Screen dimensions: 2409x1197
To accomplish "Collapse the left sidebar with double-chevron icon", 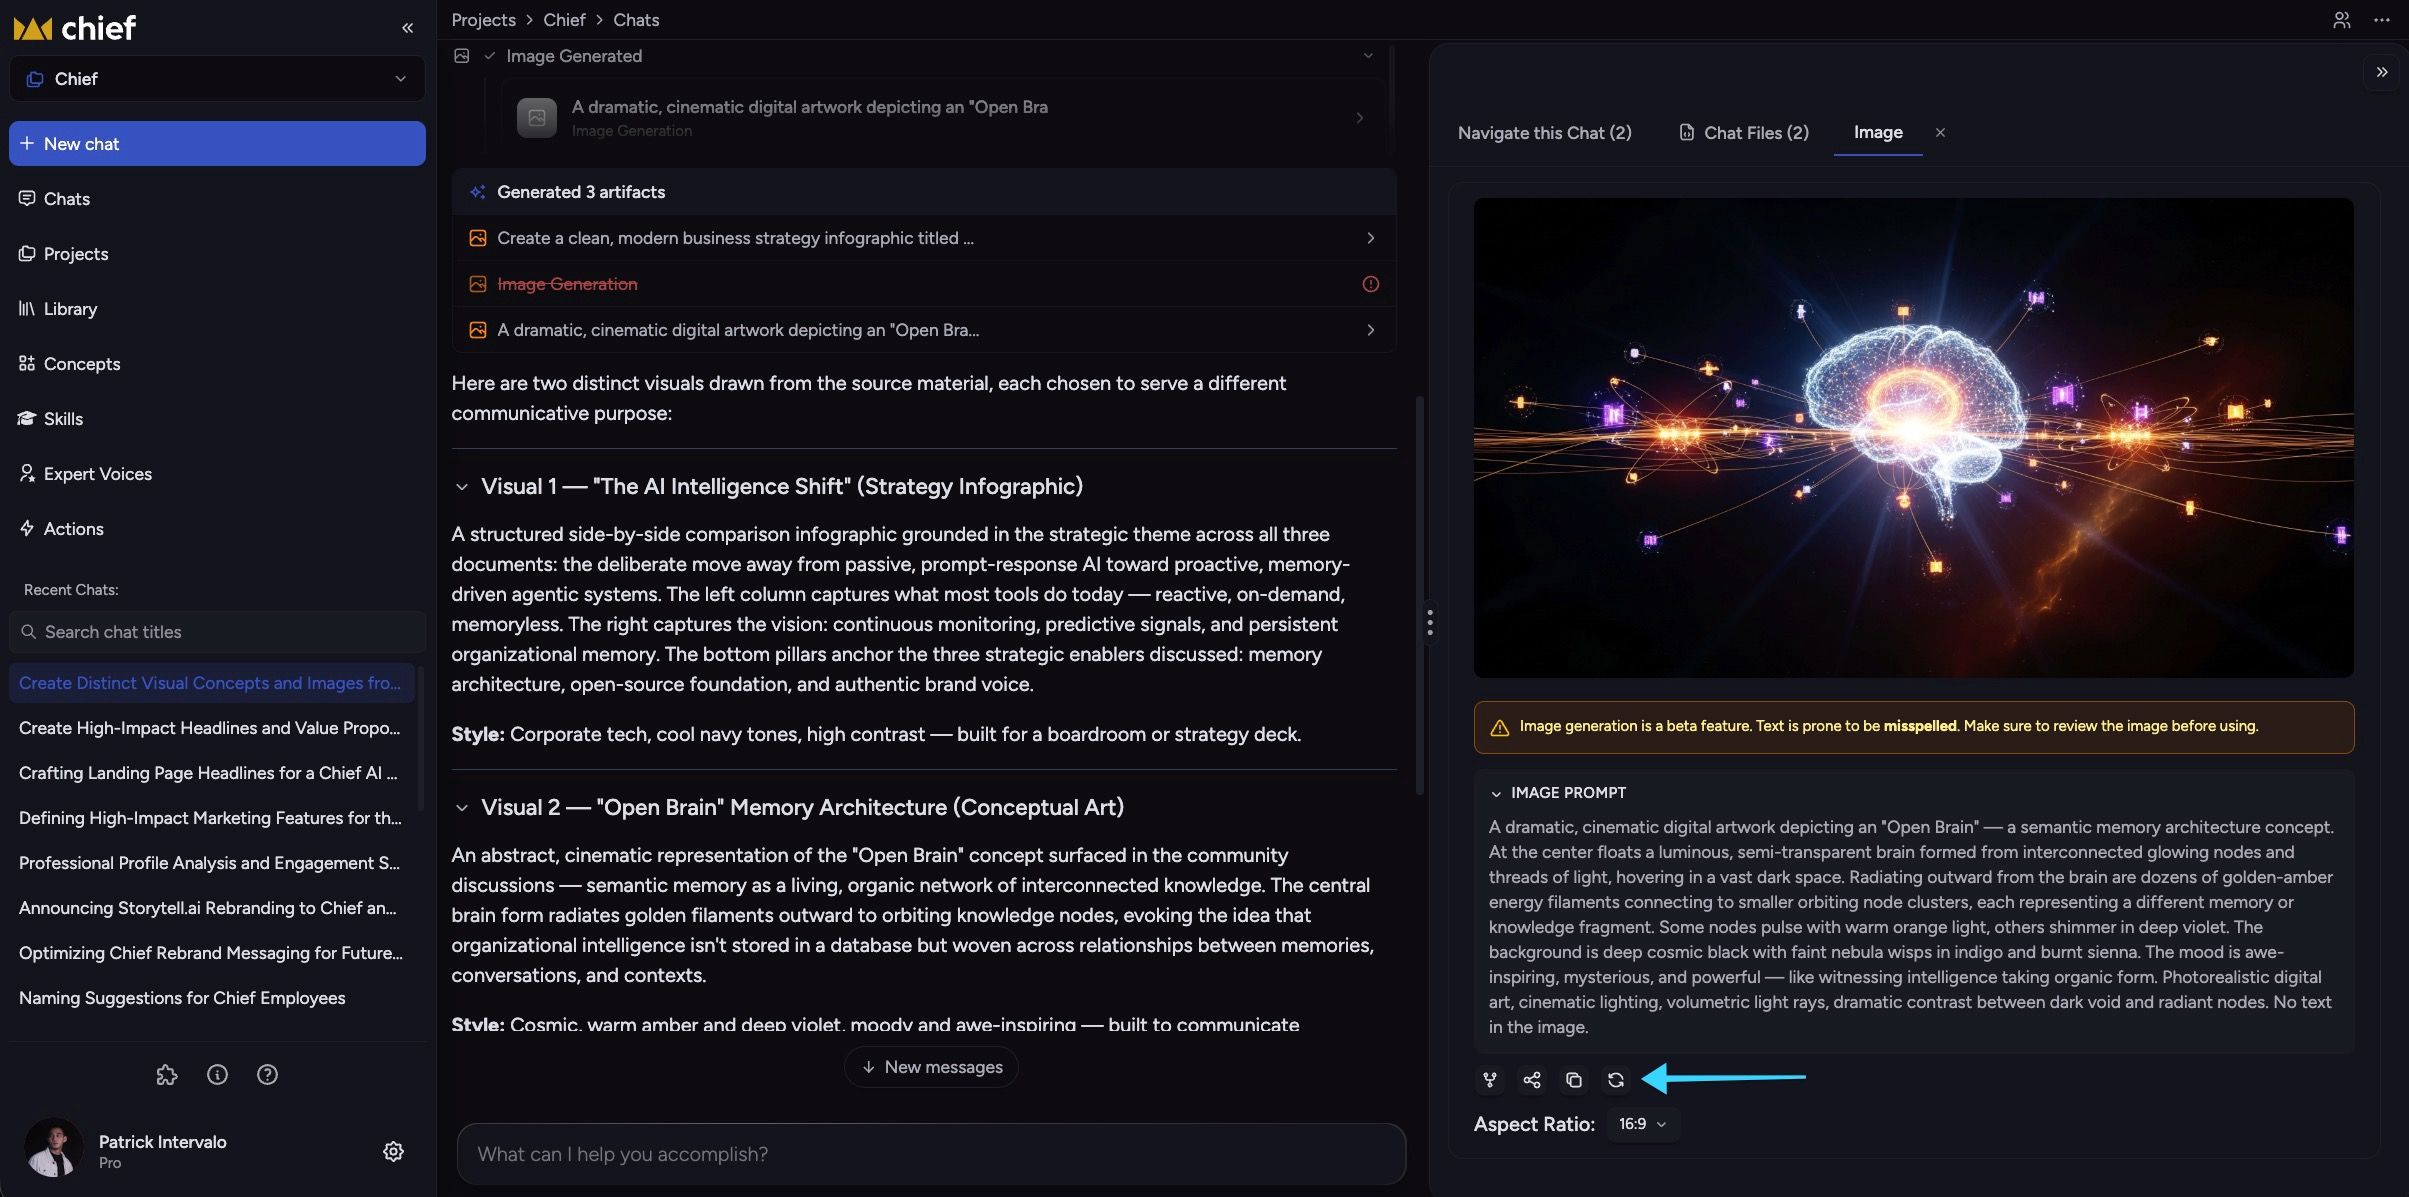I will 407,28.
